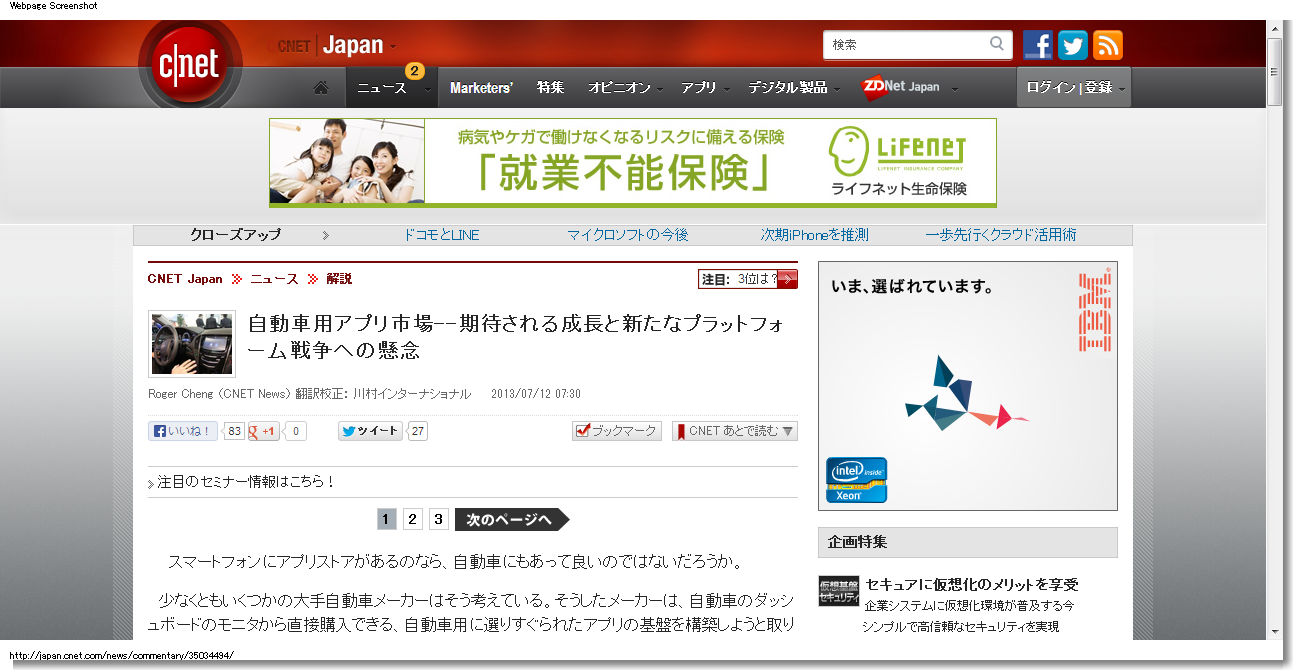Image resolution: width=1293 pixels, height=670 pixels.
Task: Click the 次のページへ button
Action: [x=512, y=519]
